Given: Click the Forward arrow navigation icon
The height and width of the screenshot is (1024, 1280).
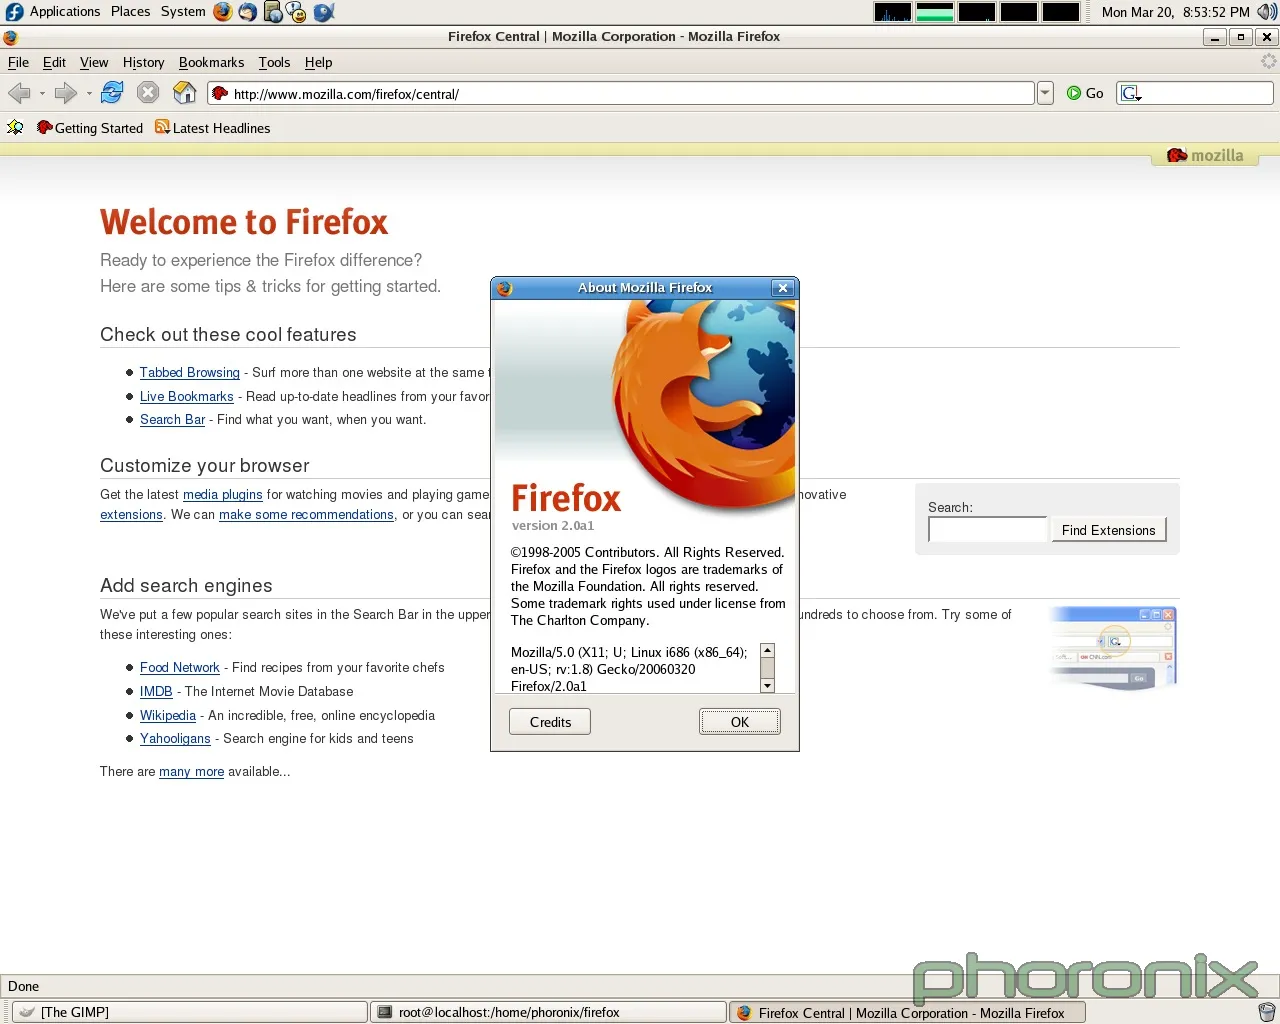Looking at the screenshot, I should (x=66, y=93).
